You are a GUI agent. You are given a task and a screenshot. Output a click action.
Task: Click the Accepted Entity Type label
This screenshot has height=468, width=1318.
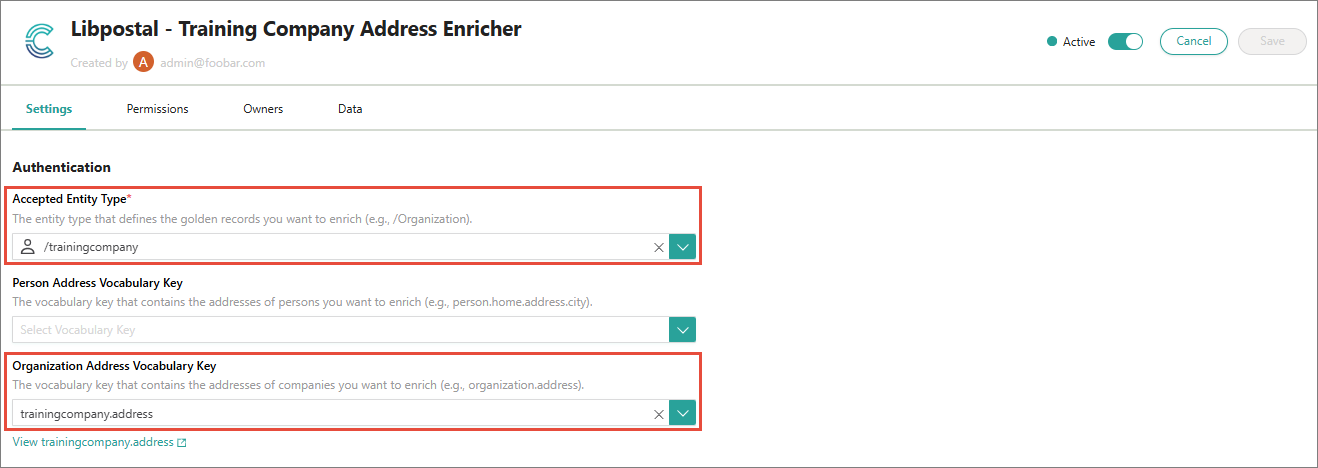pyautogui.click(x=72, y=199)
